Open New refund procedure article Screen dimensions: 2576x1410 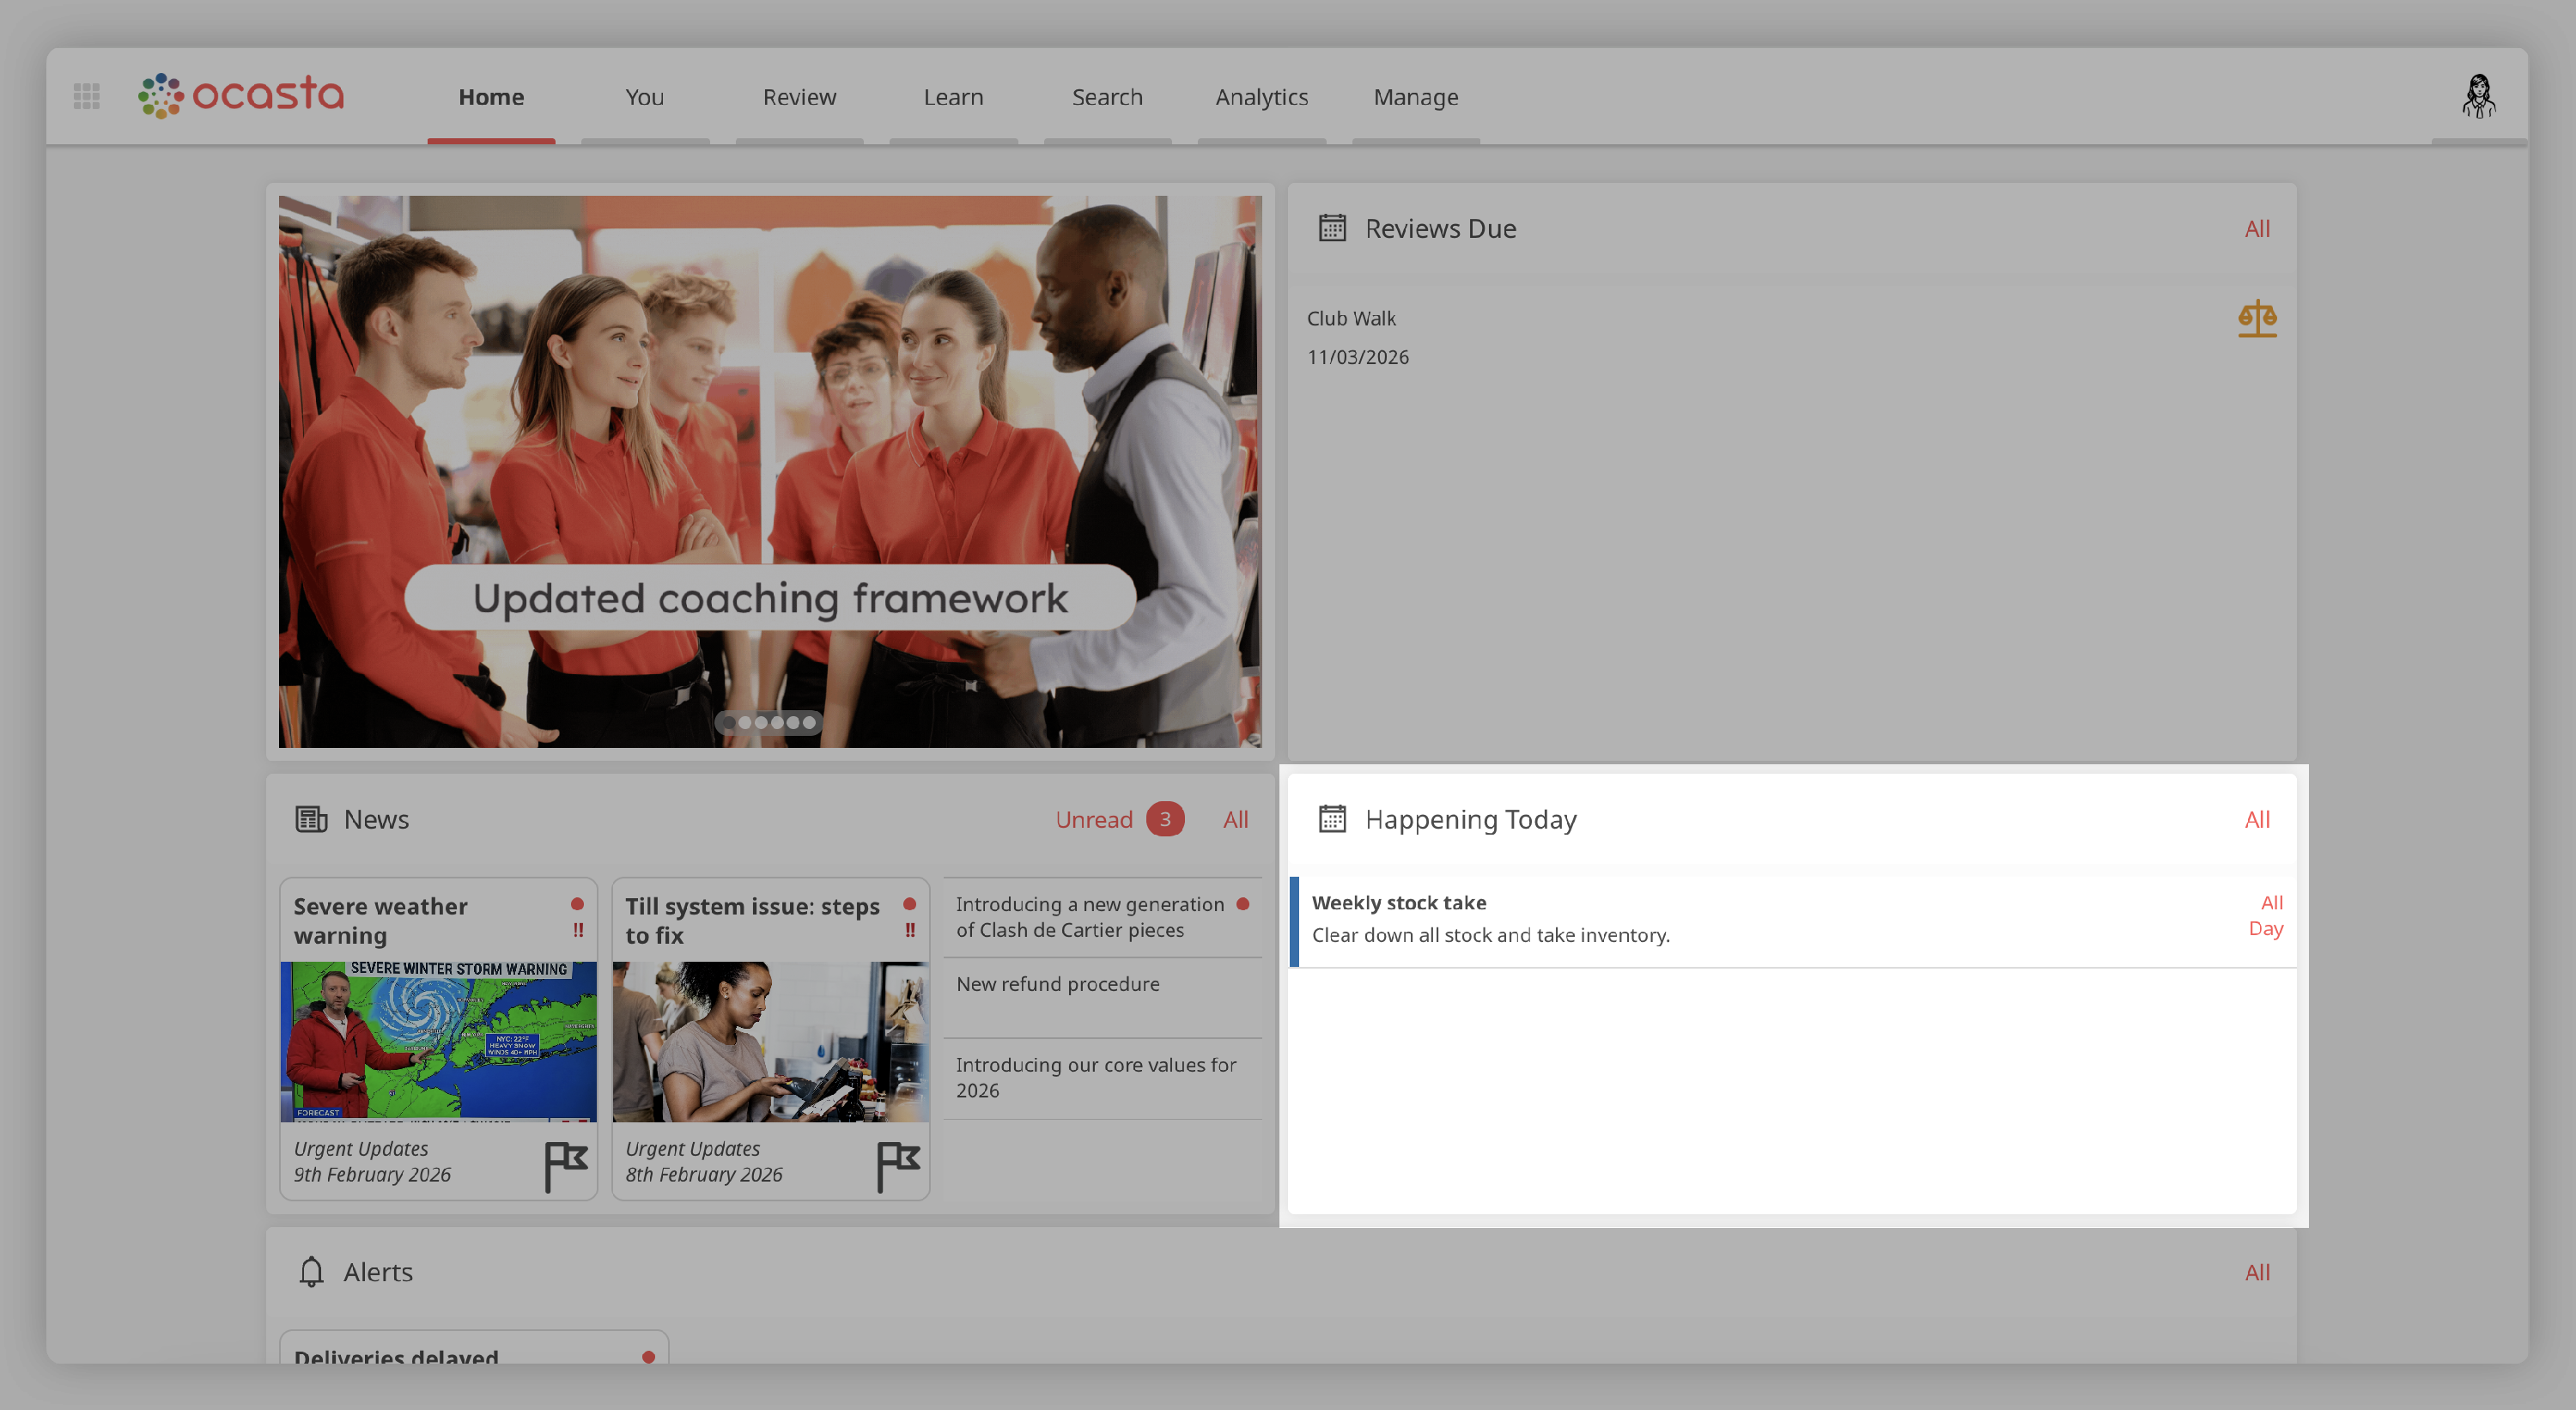(x=1057, y=984)
